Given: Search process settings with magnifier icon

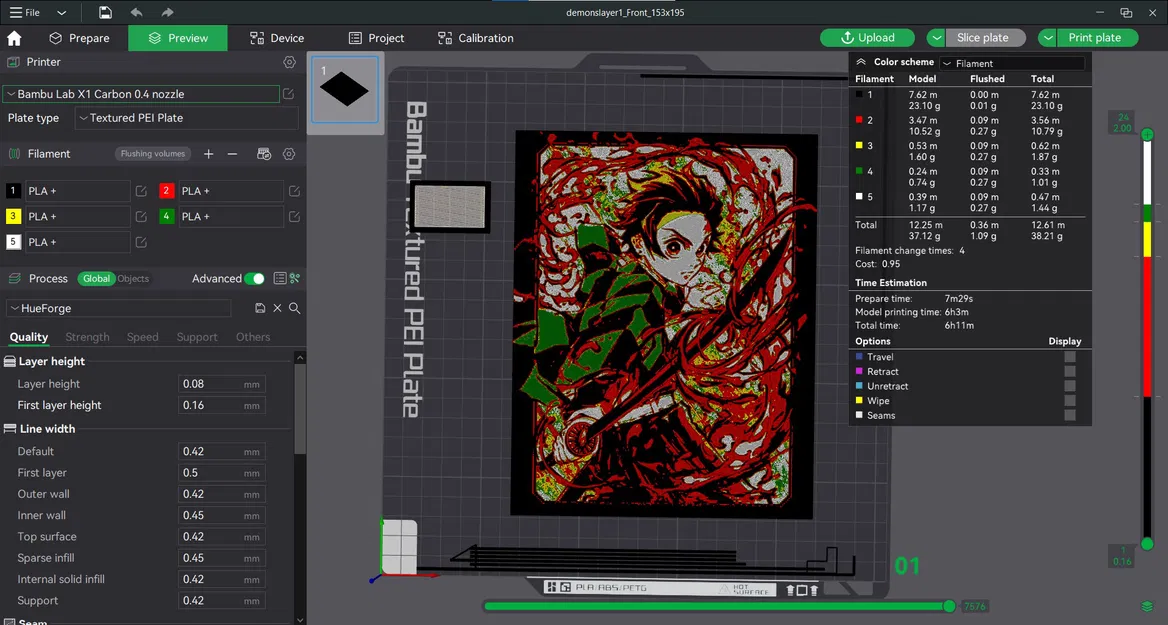Looking at the screenshot, I should [x=295, y=309].
